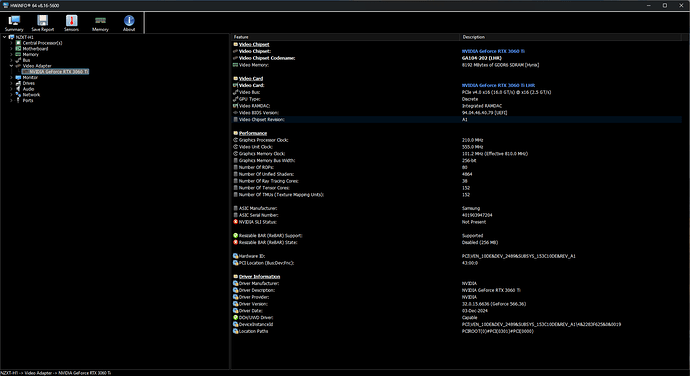The image size is (690, 376).
Task: Expand the Central Processor(s) node
Action: pyautogui.click(x=11, y=43)
